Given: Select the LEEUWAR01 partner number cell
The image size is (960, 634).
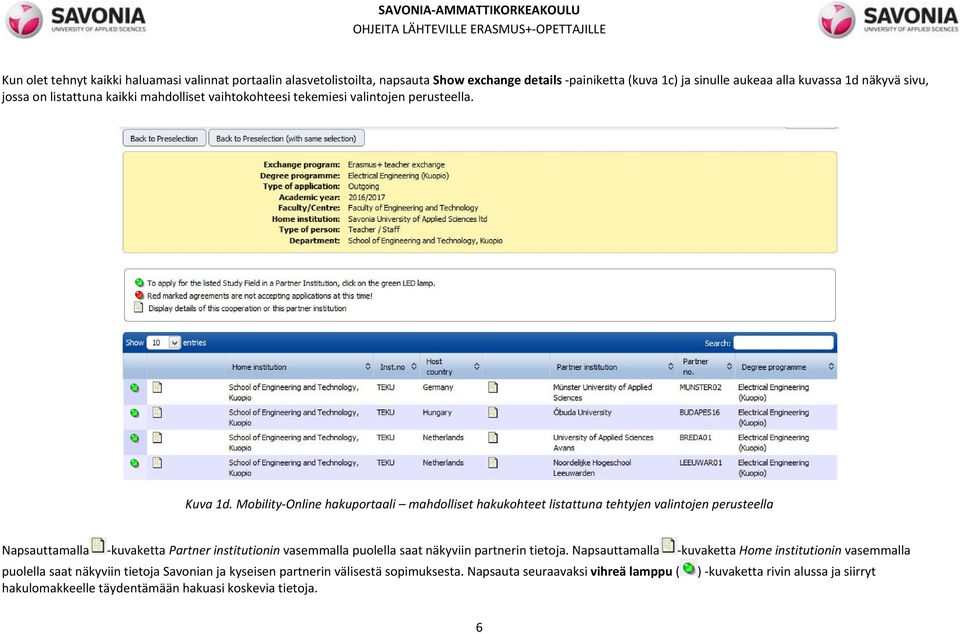Looking at the screenshot, I should click(x=701, y=463).
